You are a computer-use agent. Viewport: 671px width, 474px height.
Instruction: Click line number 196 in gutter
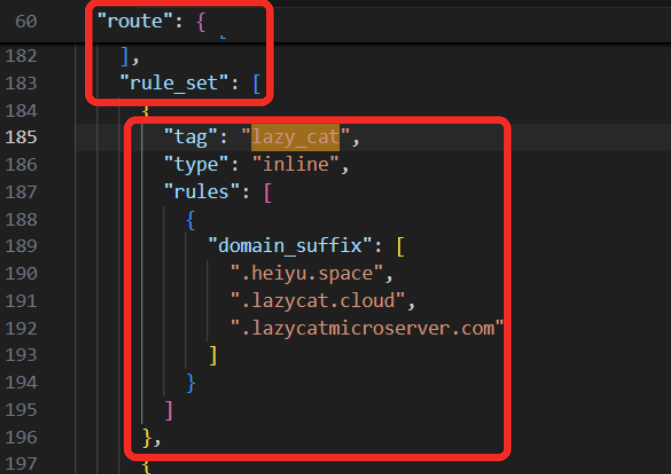point(21,438)
